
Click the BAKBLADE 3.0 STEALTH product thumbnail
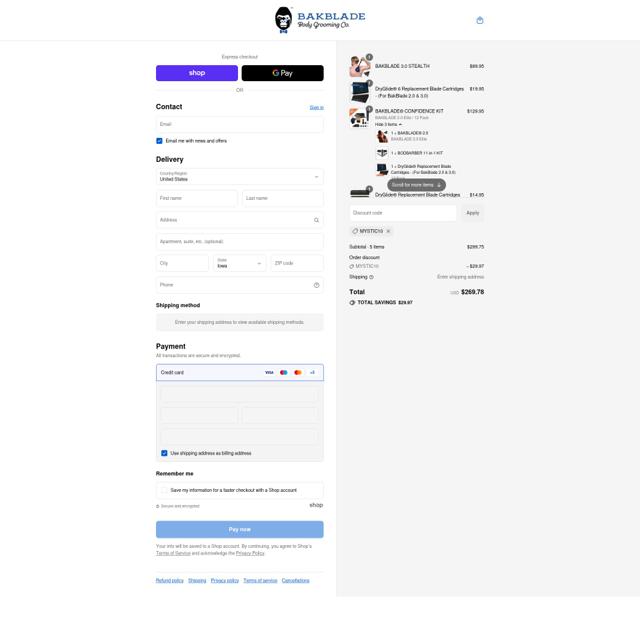pyautogui.click(x=360, y=67)
